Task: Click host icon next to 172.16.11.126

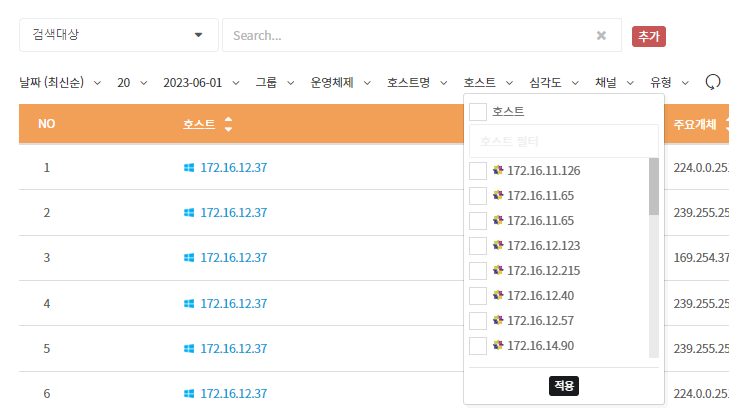Action: pyautogui.click(x=498, y=170)
